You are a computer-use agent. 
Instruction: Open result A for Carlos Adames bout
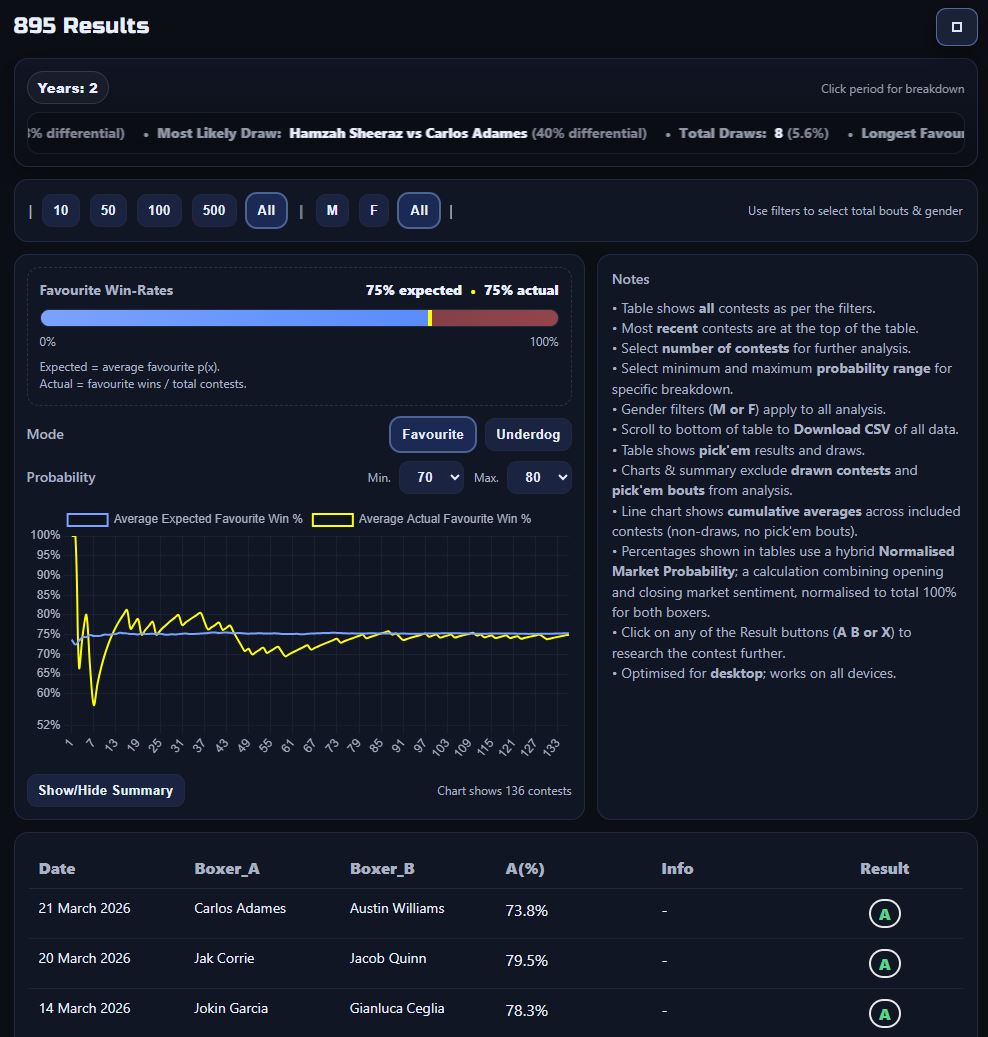[884, 914]
